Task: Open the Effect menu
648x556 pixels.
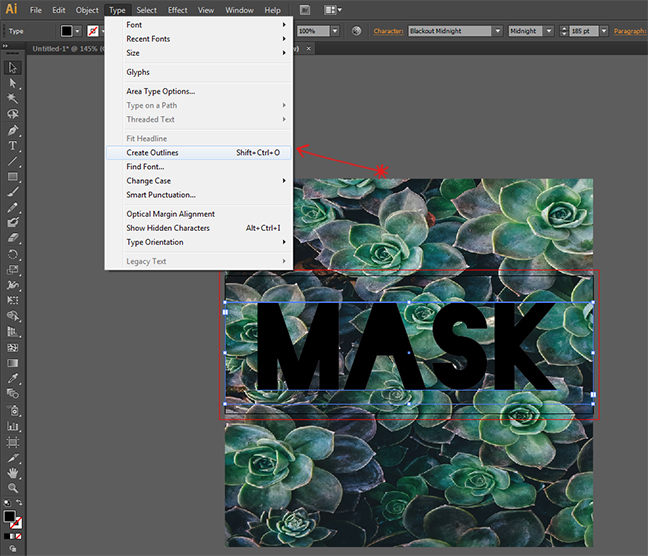Action: [178, 10]
